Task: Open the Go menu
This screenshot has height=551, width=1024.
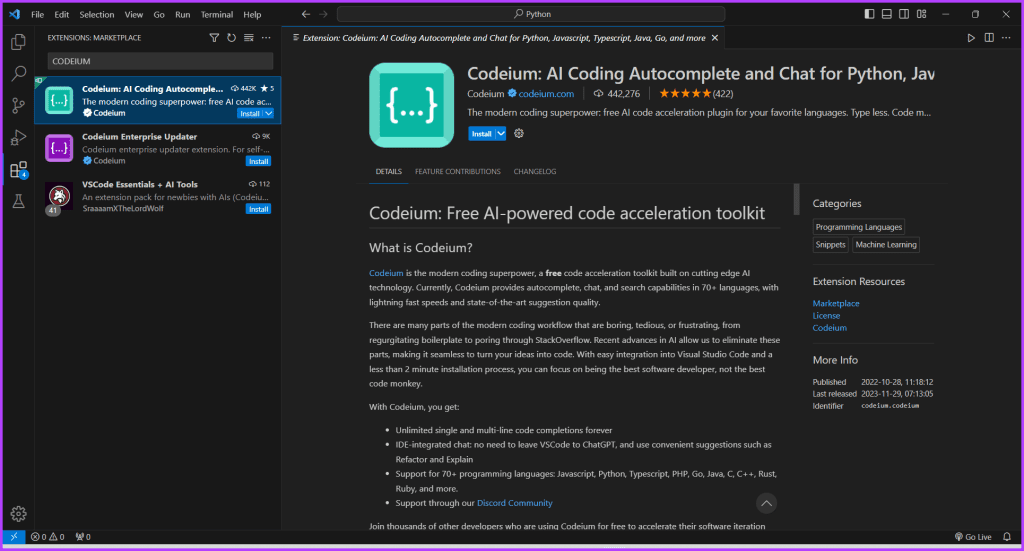Action: tap(159, 14)
